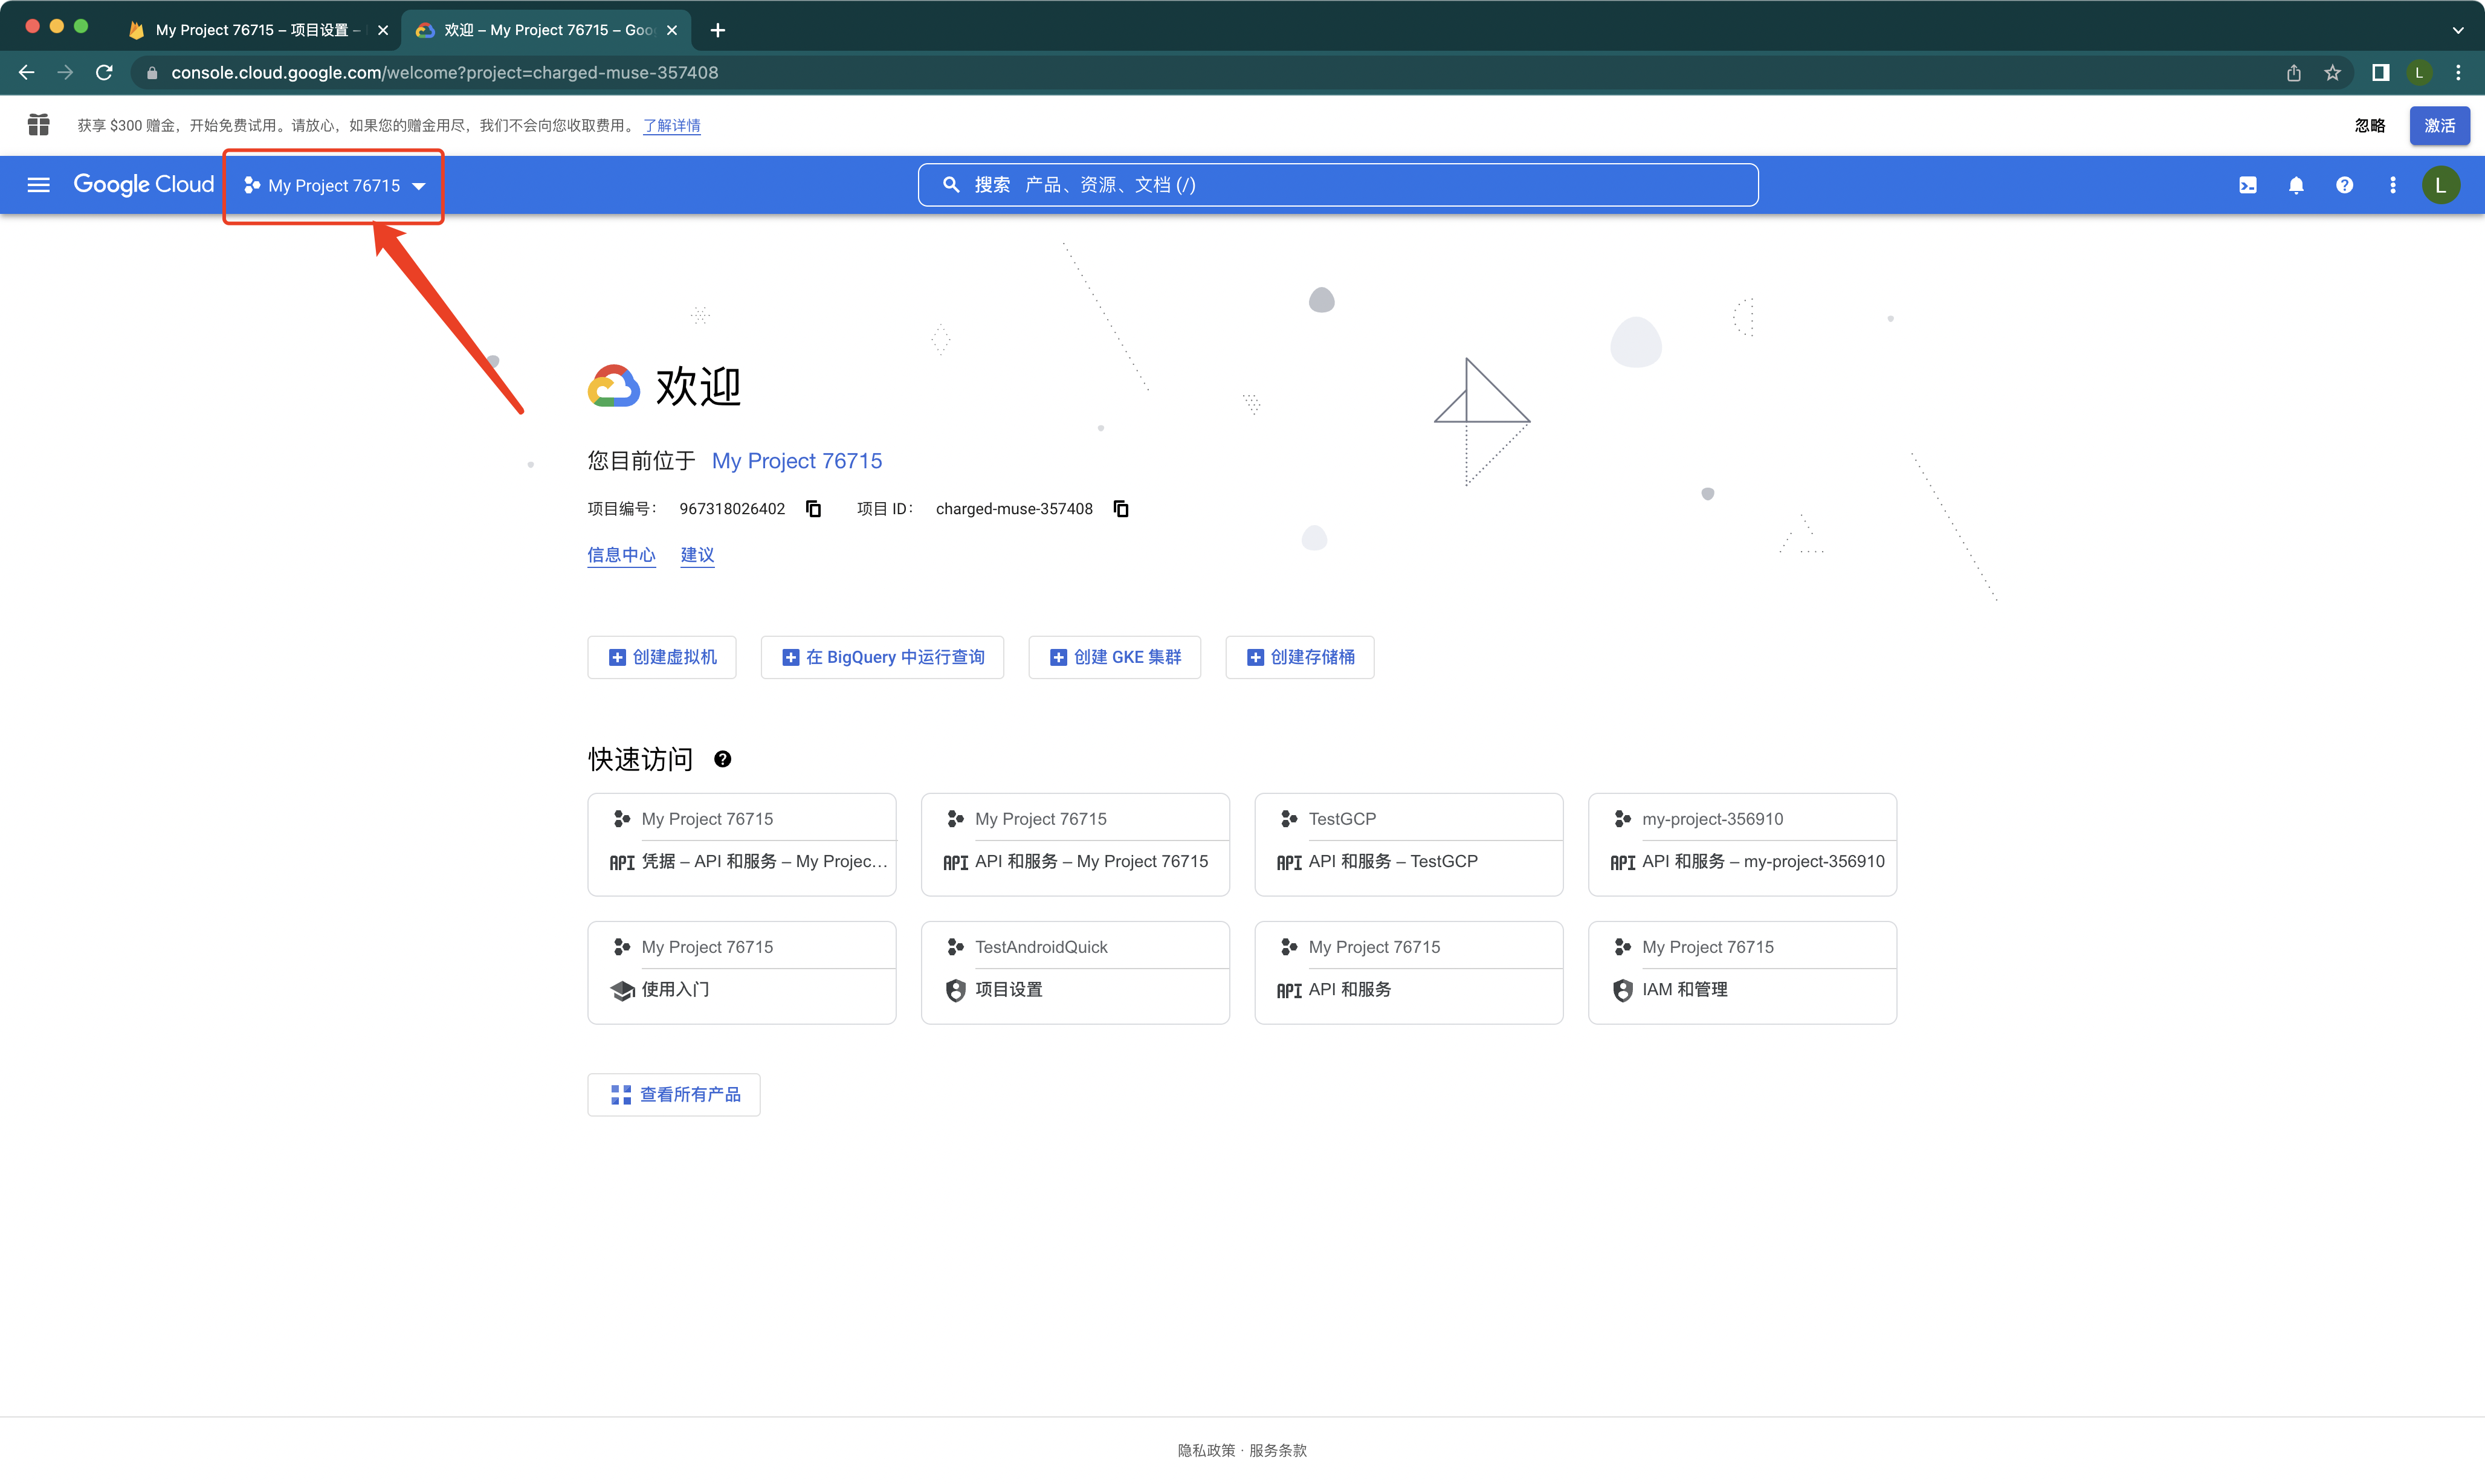Click 创建存储桶 button
The width and height of the screenshot is (2485, 1484).
1300,657
